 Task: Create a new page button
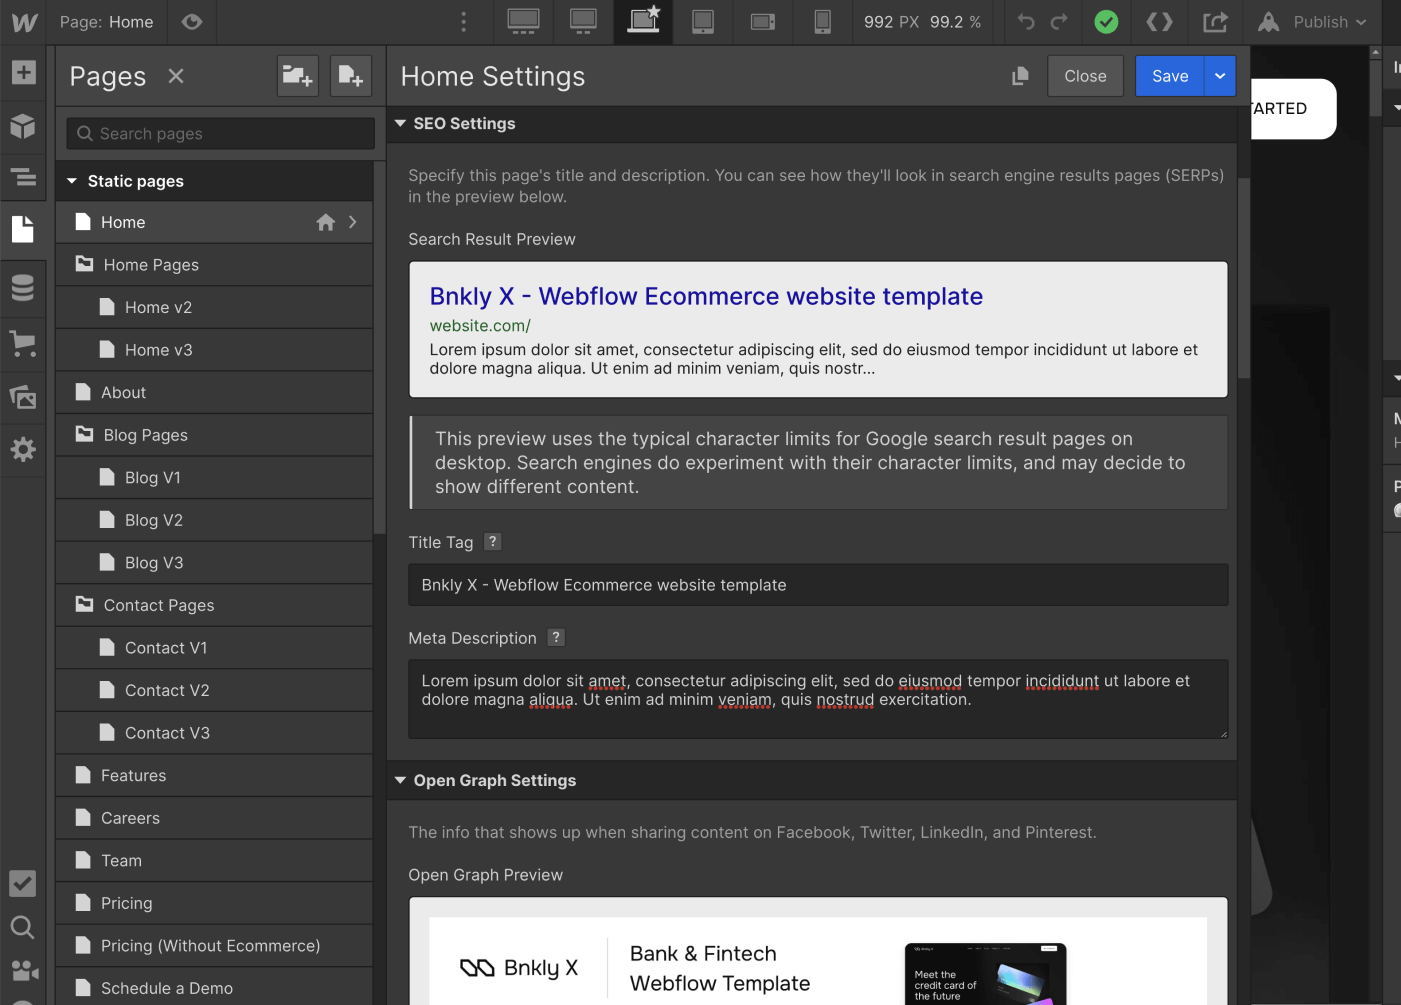[351, 76]
